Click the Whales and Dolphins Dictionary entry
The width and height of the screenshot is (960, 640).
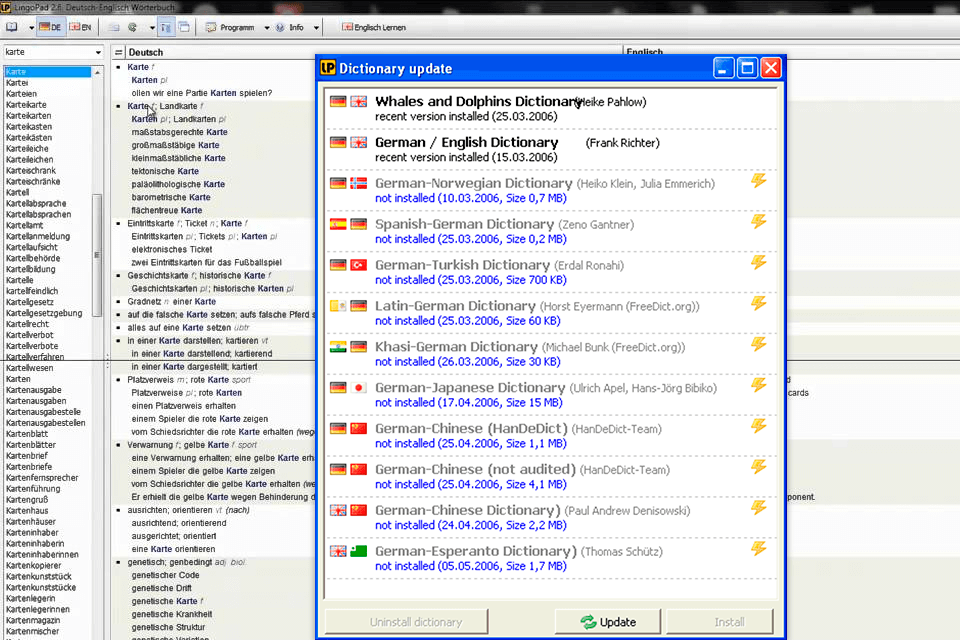(551, 108)
